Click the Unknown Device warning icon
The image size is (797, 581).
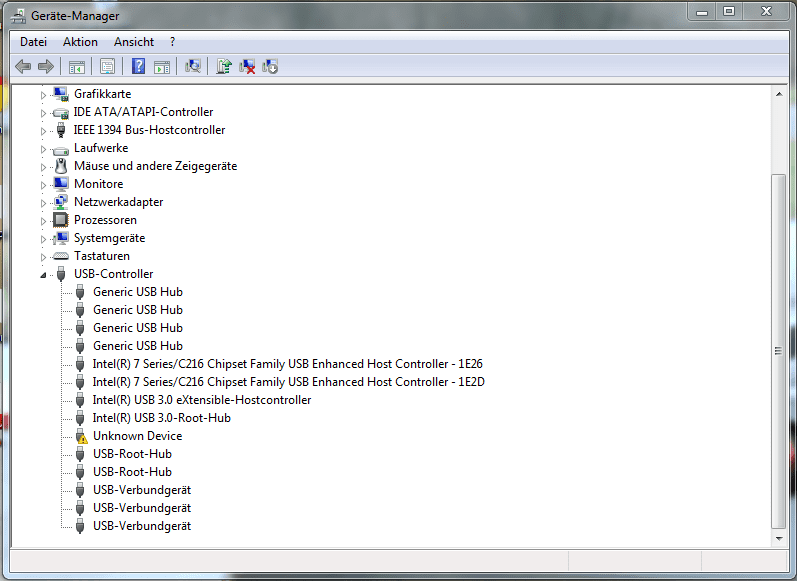pyautogui.click(x=80, y=436)
